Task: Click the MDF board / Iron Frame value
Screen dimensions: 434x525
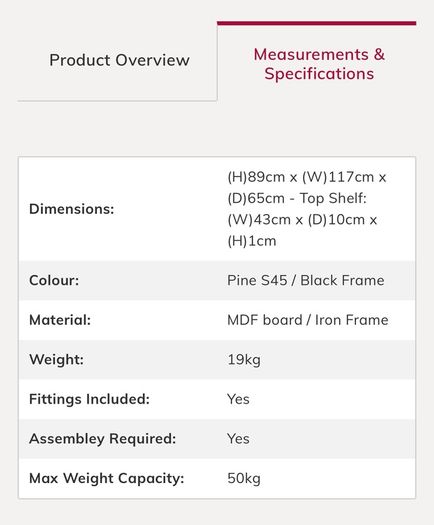Action: [308, 320]
